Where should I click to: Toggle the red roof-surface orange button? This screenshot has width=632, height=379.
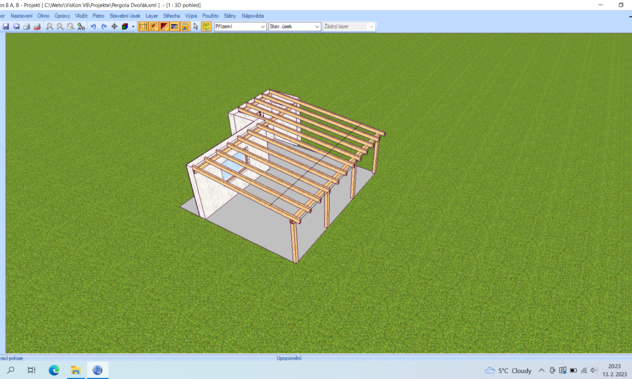(x=164, y=27)
